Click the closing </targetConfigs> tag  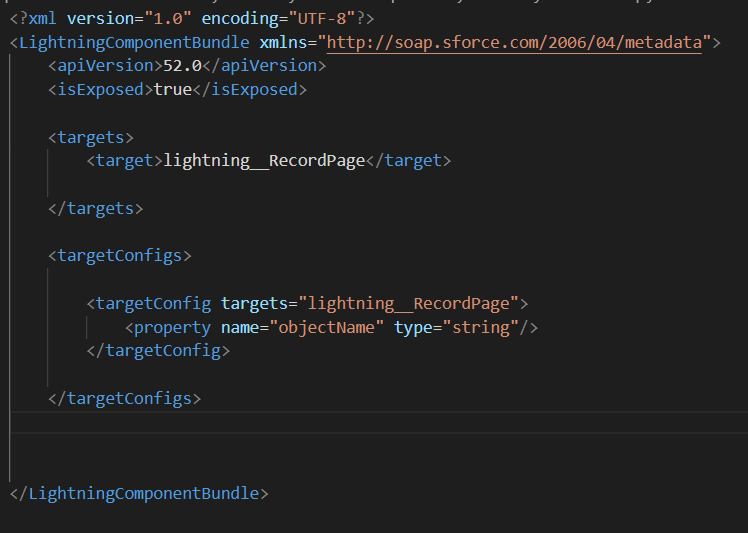point(125,398)
